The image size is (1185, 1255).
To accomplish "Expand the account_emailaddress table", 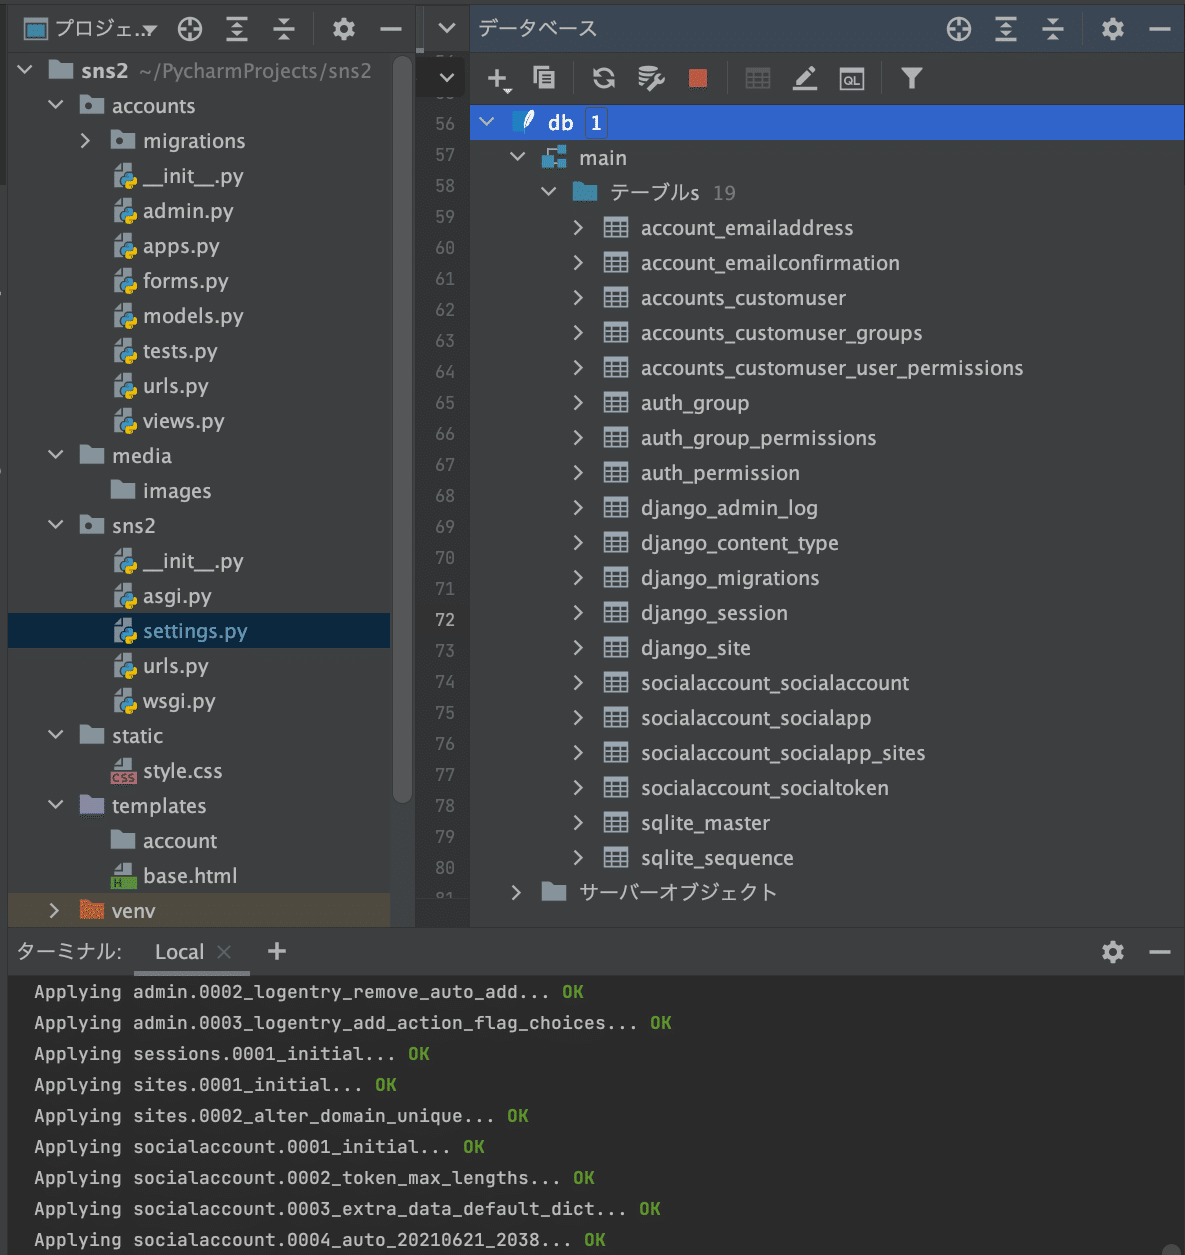I will 578,228.
